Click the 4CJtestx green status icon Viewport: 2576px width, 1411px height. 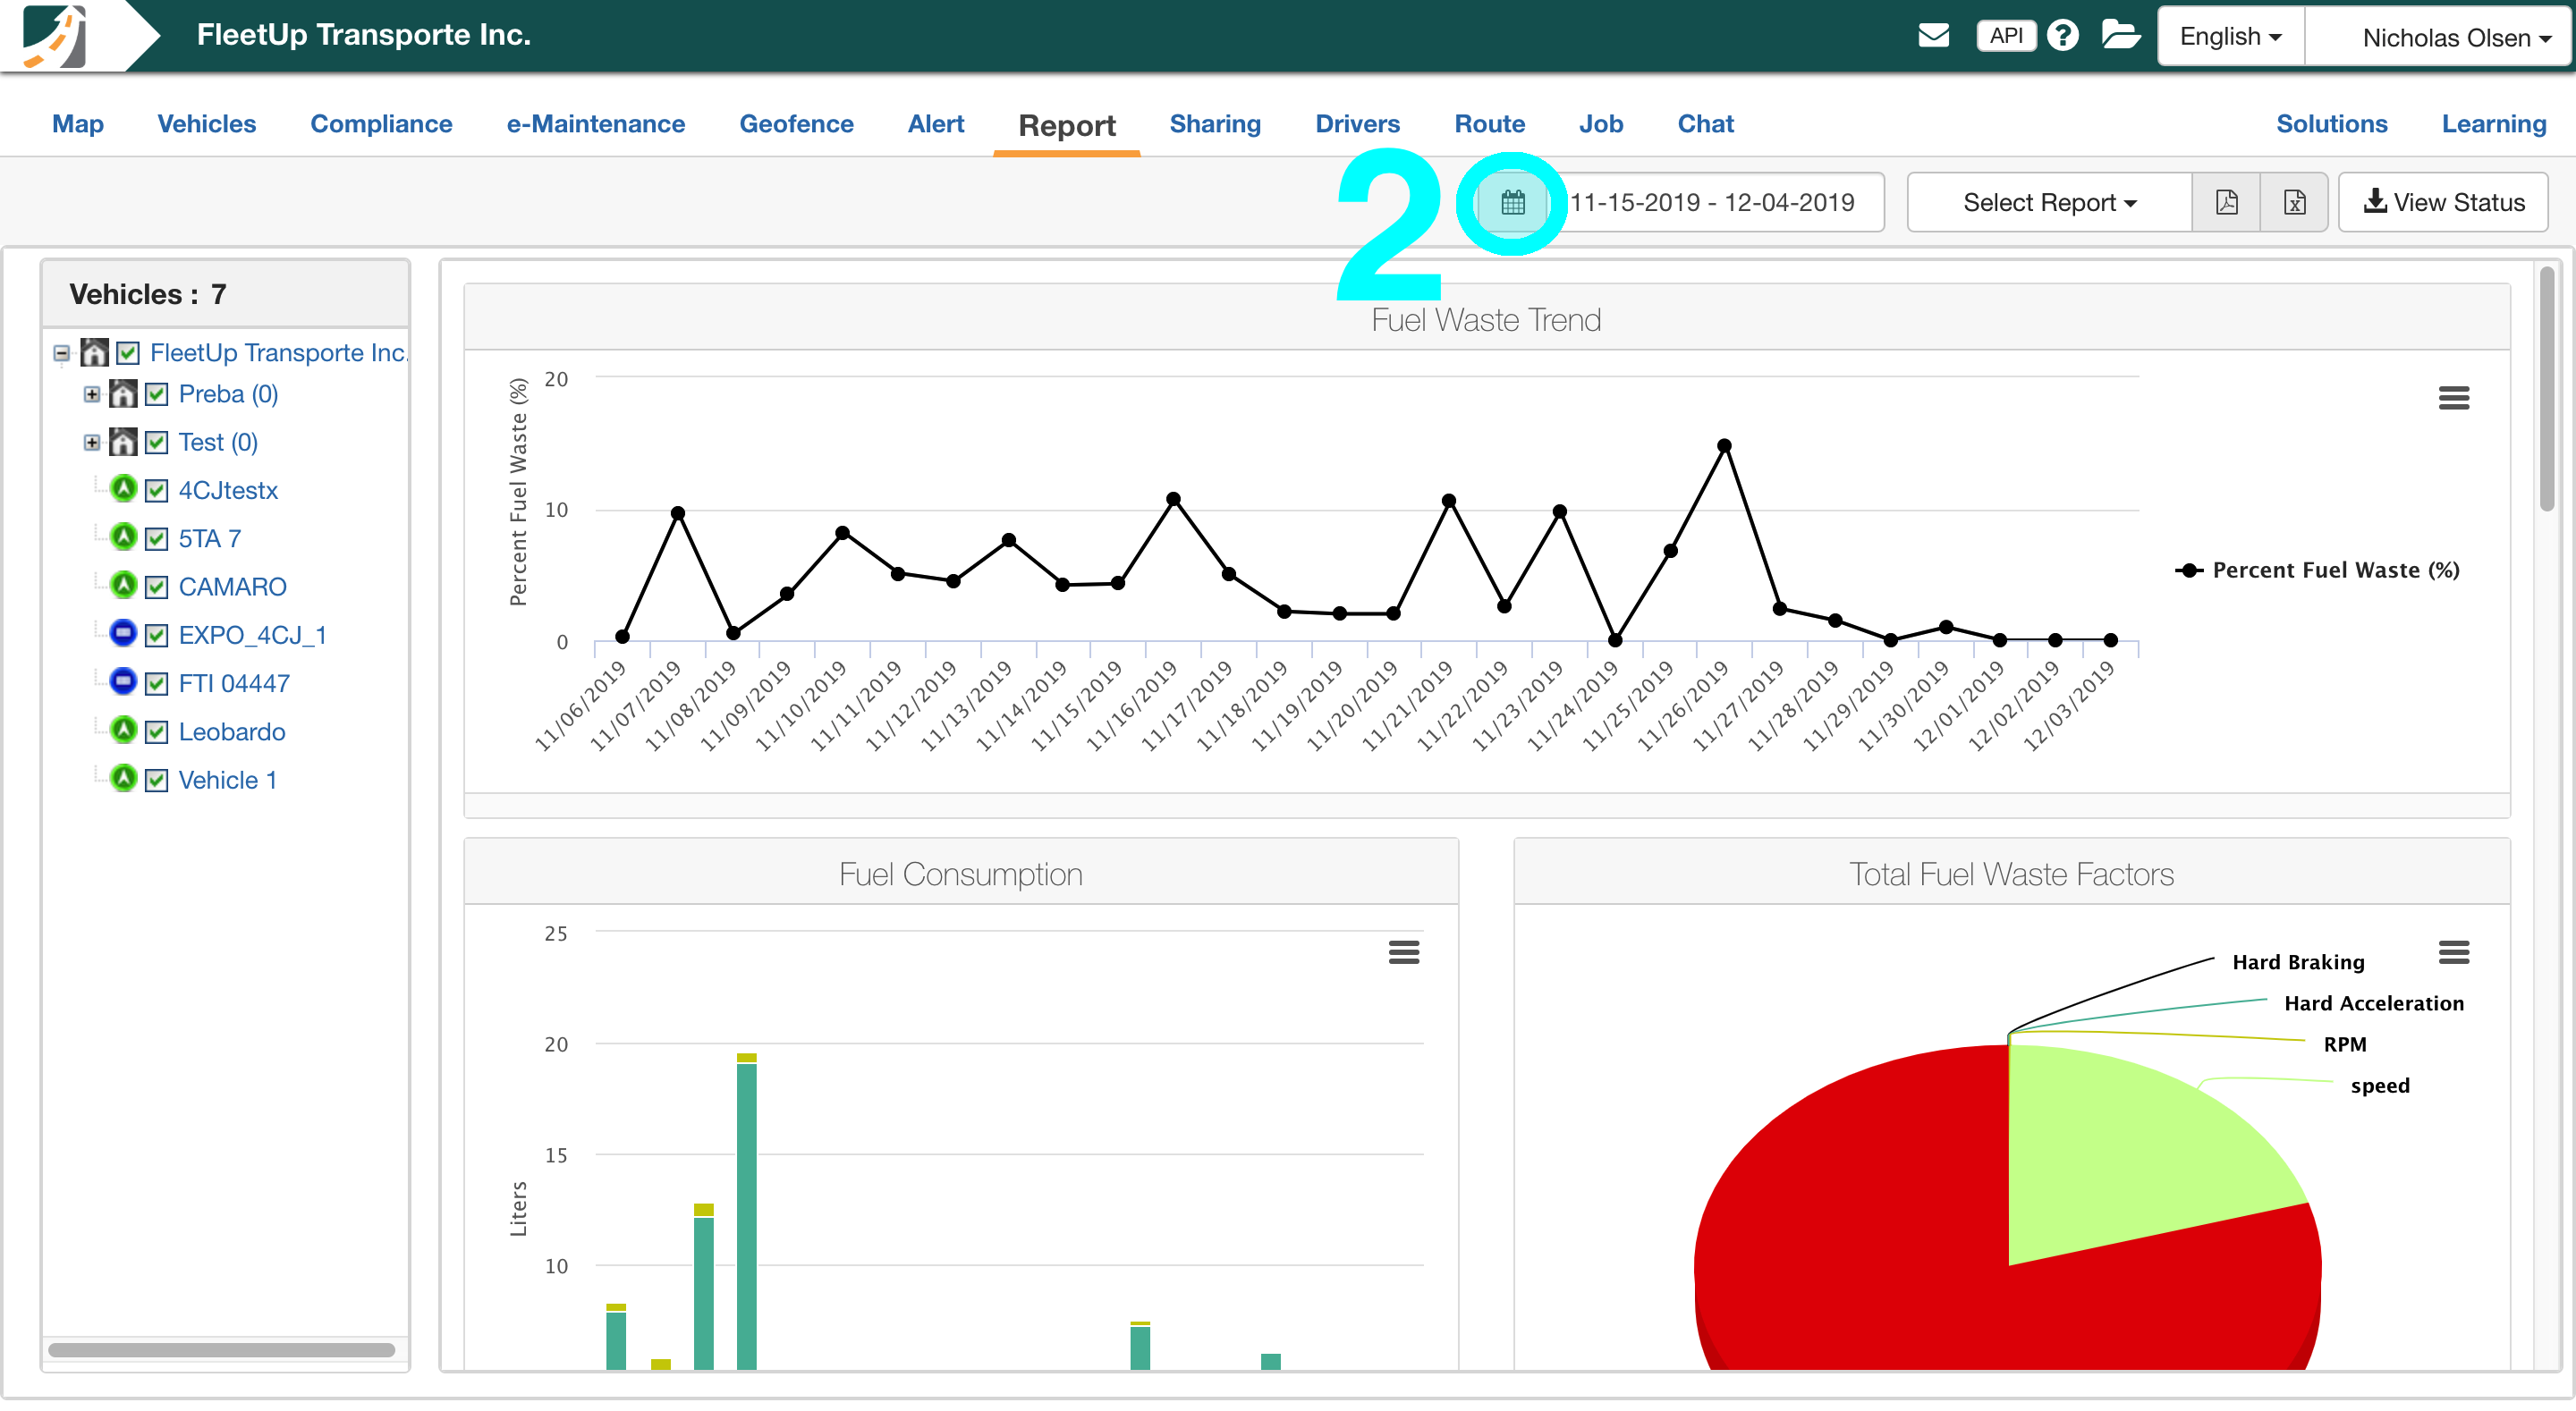[x=123, y=489]
